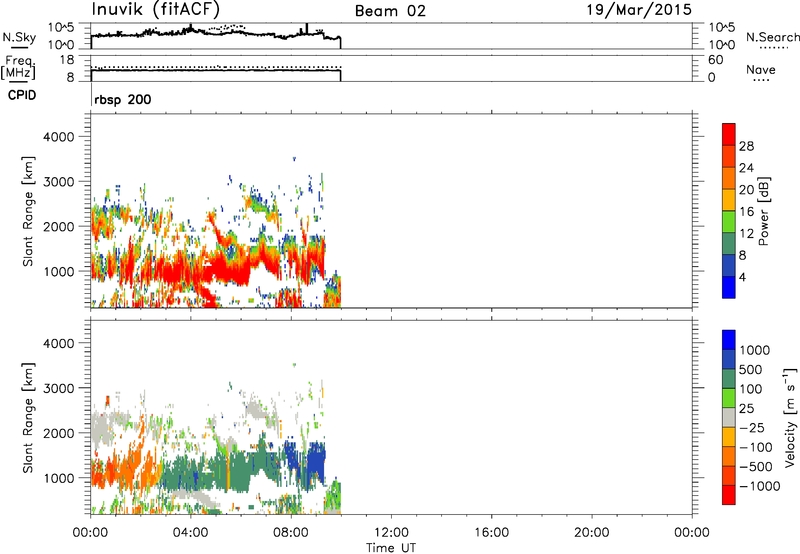Click the '16' tick on the power colorbar
The image size is (800, 554).
tap(746, 212)
